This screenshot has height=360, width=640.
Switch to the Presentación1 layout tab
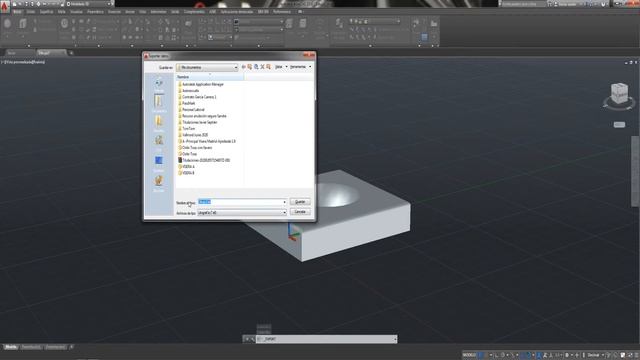click(31, 347)
